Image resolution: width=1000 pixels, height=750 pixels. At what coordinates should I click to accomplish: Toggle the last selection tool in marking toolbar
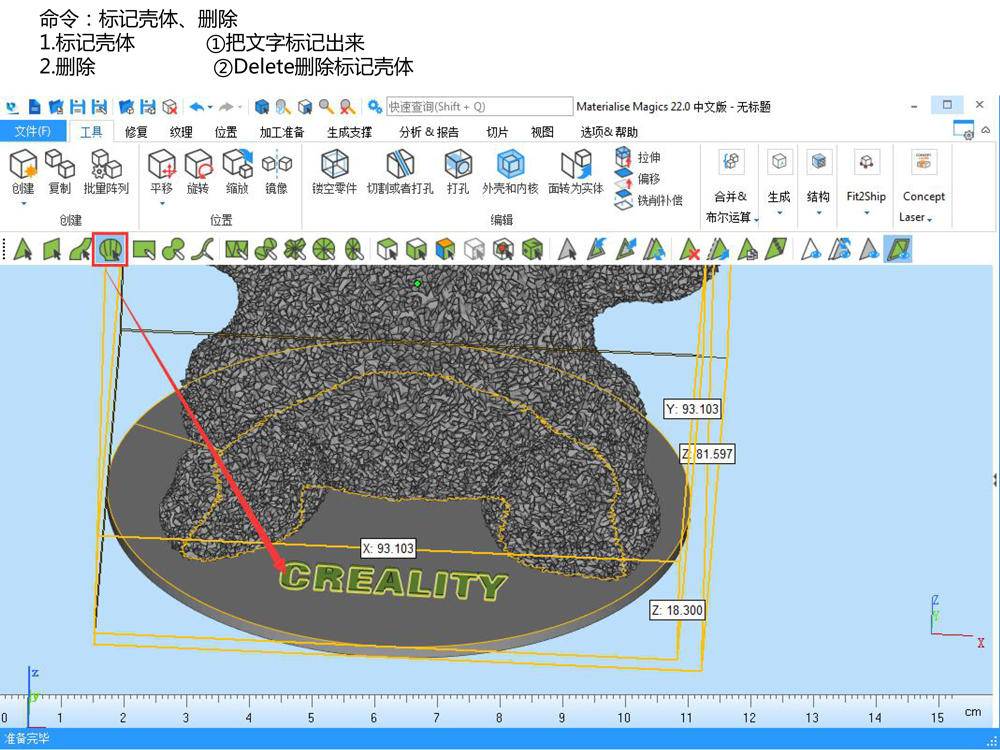click(x=897, y=249)
